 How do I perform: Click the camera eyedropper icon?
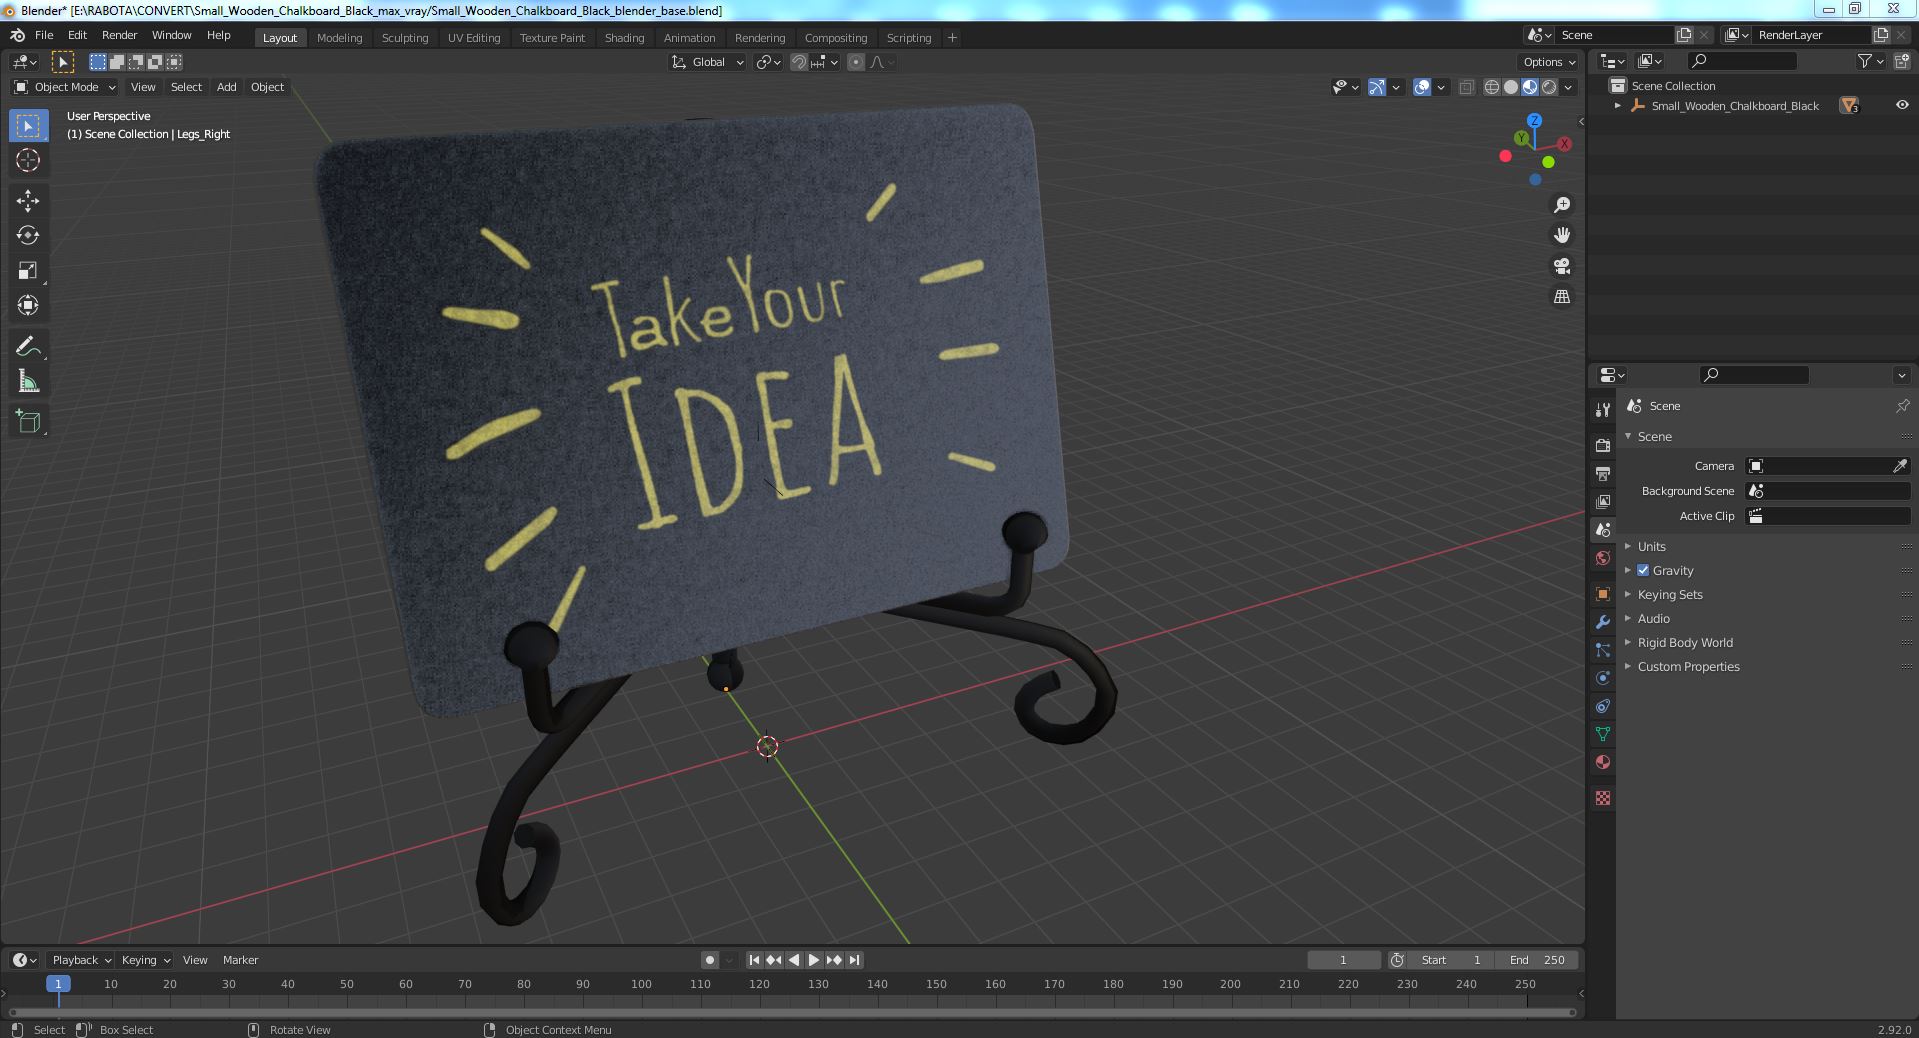[1900, 466]
